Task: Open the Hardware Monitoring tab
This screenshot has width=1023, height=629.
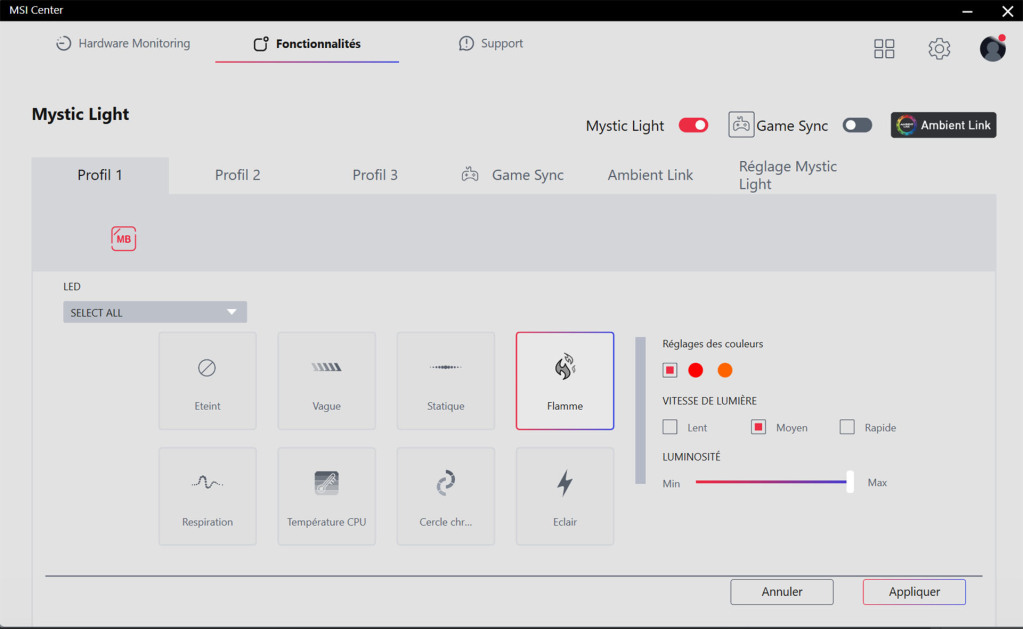Action: tap(123, 44)
